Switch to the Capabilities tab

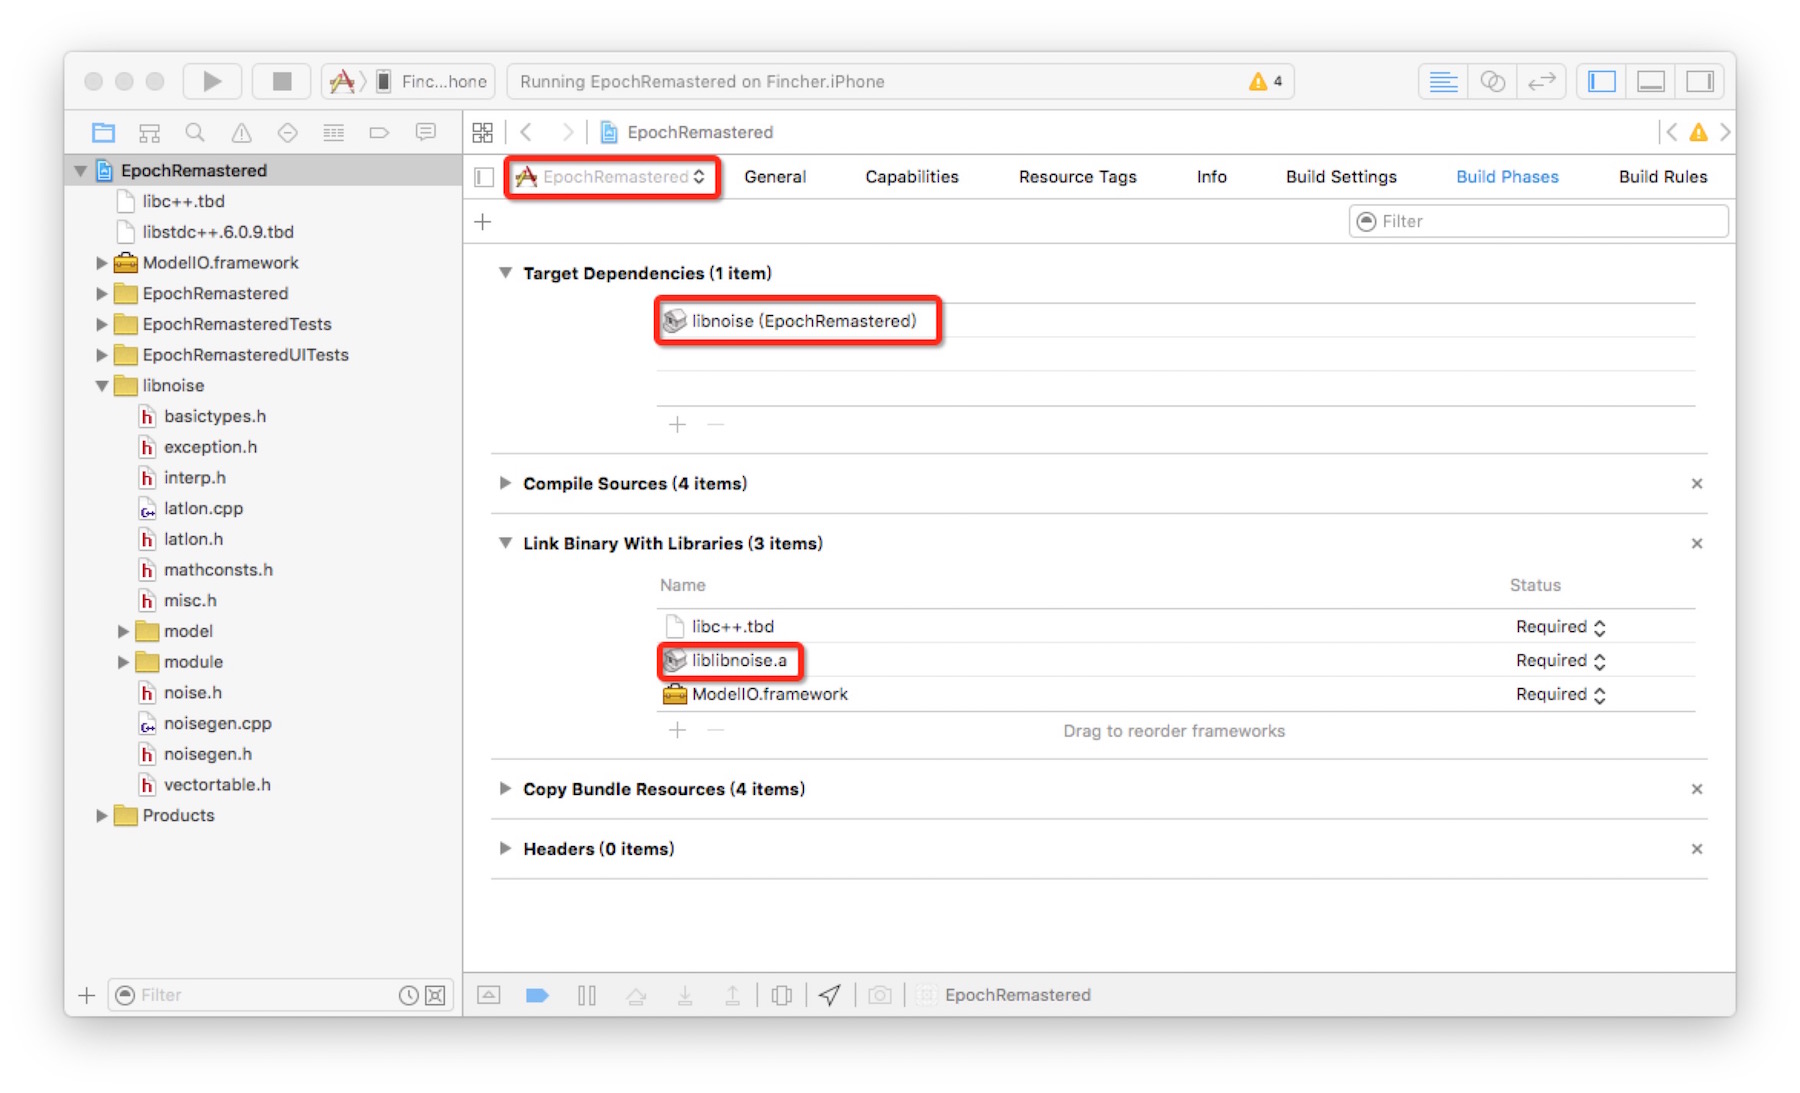[912, 177]
